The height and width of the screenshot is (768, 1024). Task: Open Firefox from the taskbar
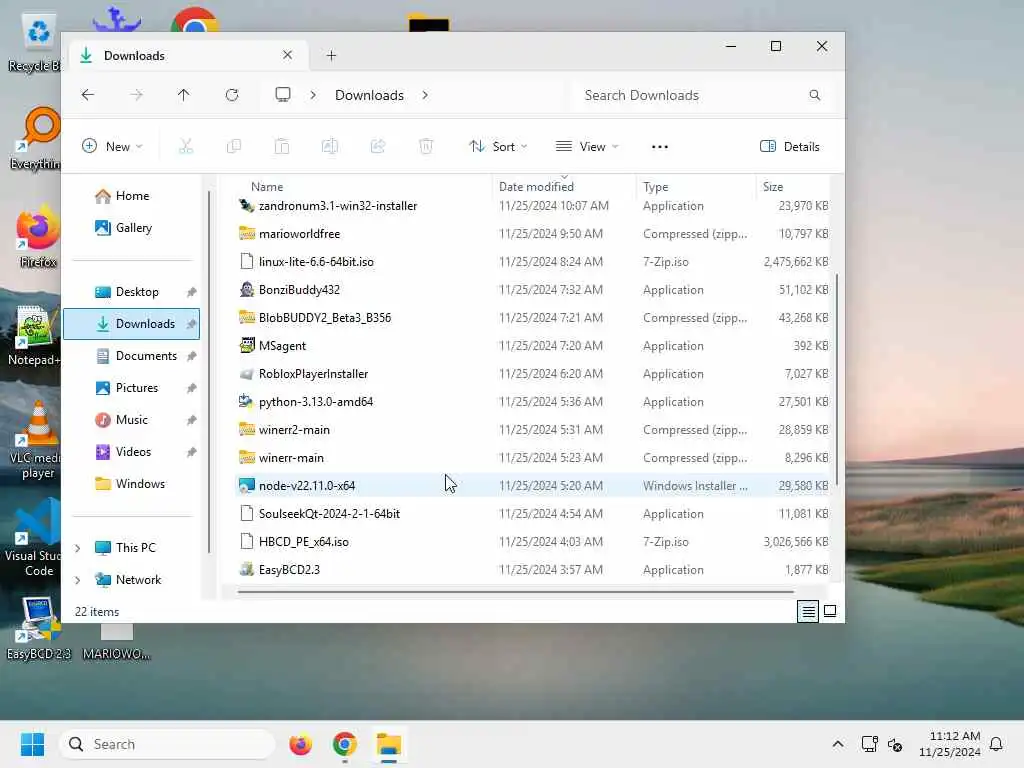tap(300, 744)
